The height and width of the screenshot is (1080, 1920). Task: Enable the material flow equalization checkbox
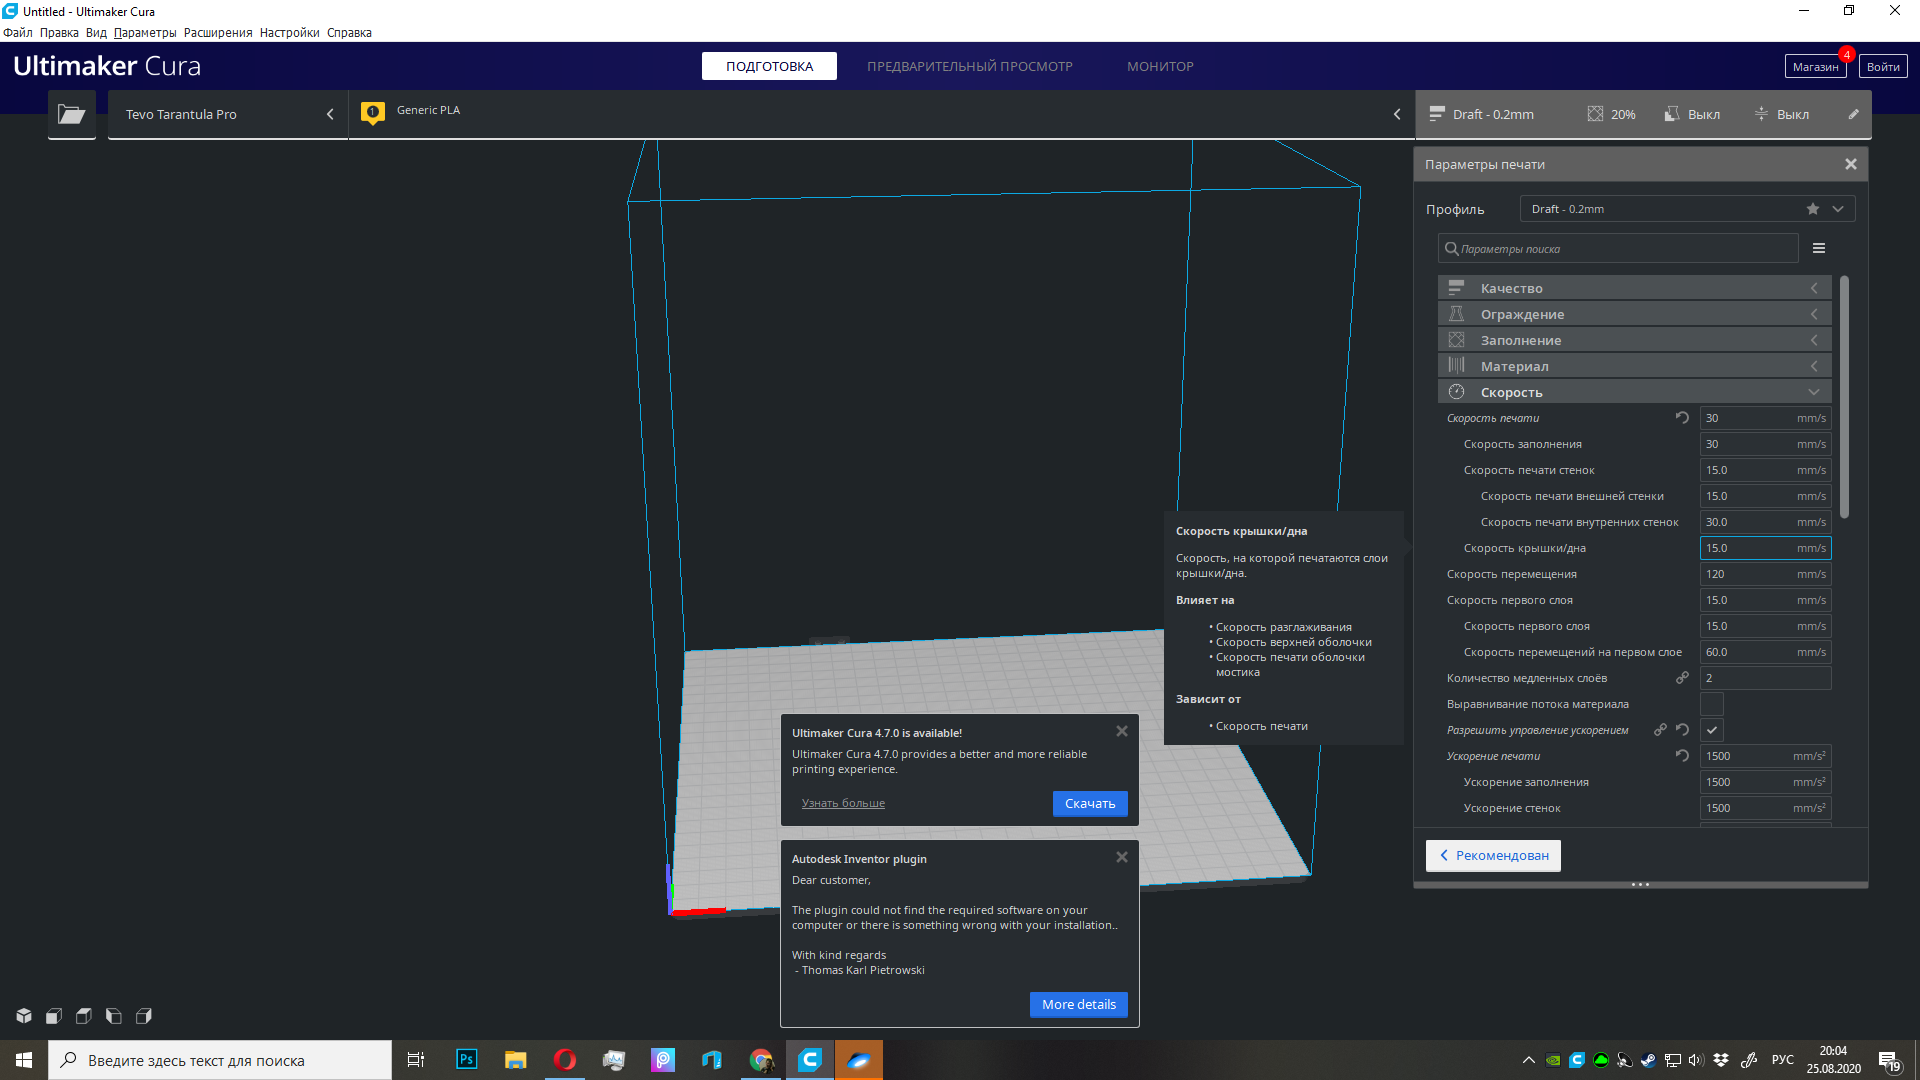pyautogui.click(x=1711, y=704)
